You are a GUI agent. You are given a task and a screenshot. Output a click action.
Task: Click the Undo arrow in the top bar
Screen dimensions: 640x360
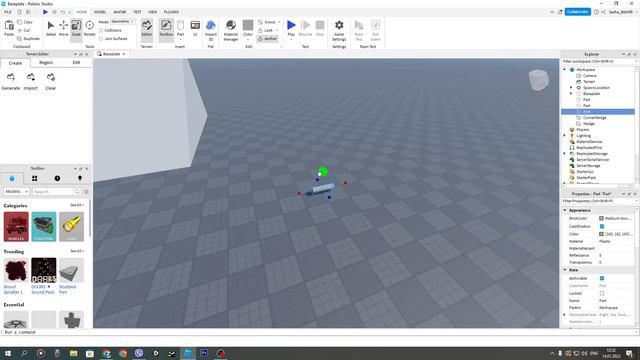coord(62,12)
